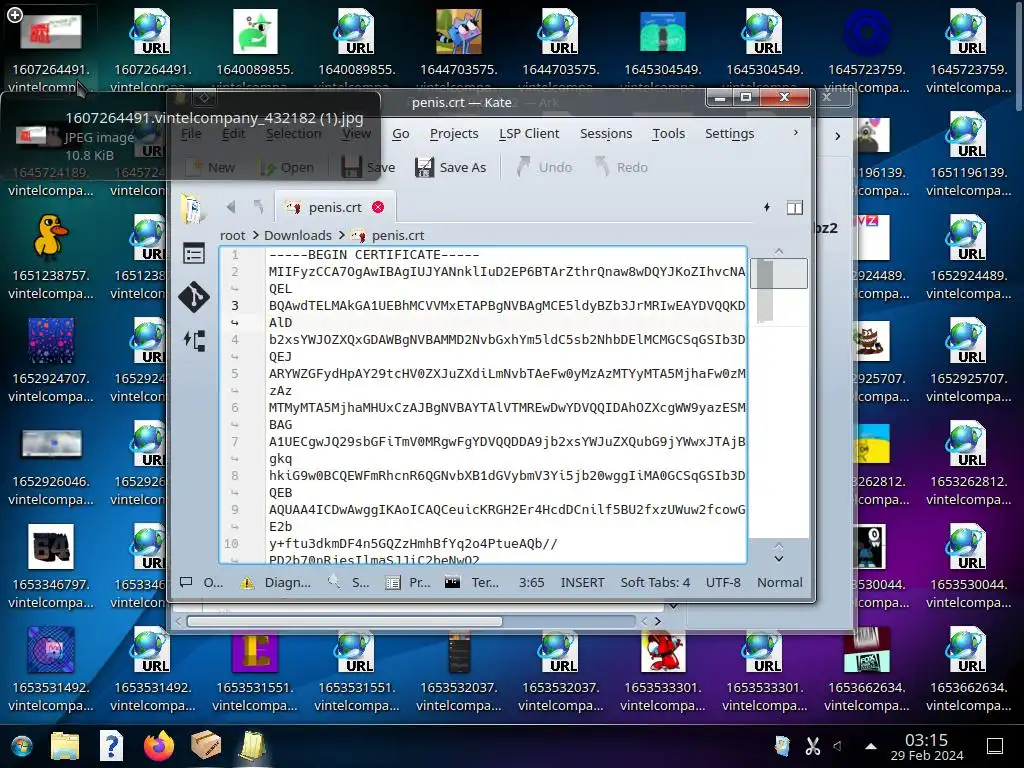
Task: Select the penis.crt document tab
Action: (x=335, y=207)
